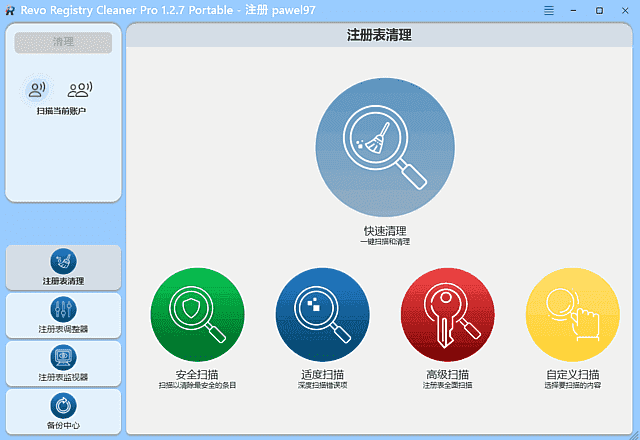The height and width of the screenshot is (440, 640).
Task: Close the Revo Registry Cleaner window
Action: pos(625,11)
